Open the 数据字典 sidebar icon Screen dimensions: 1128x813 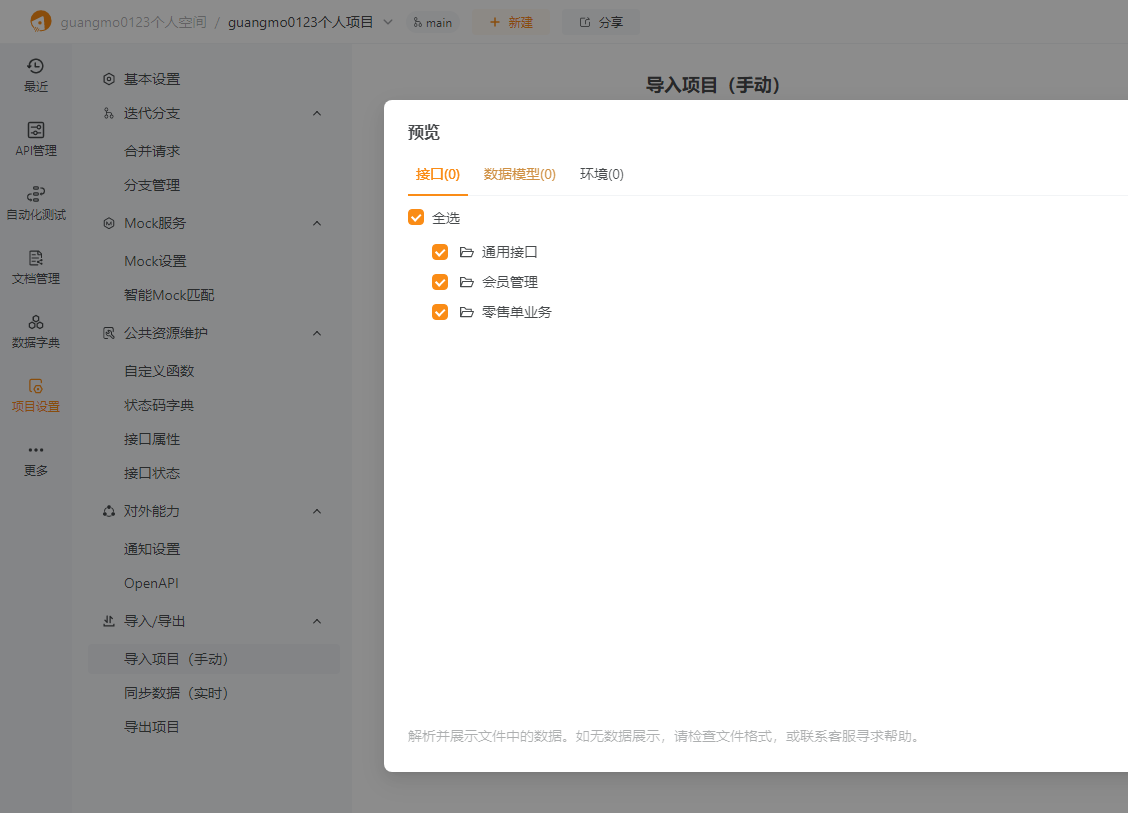coord(36,322)
